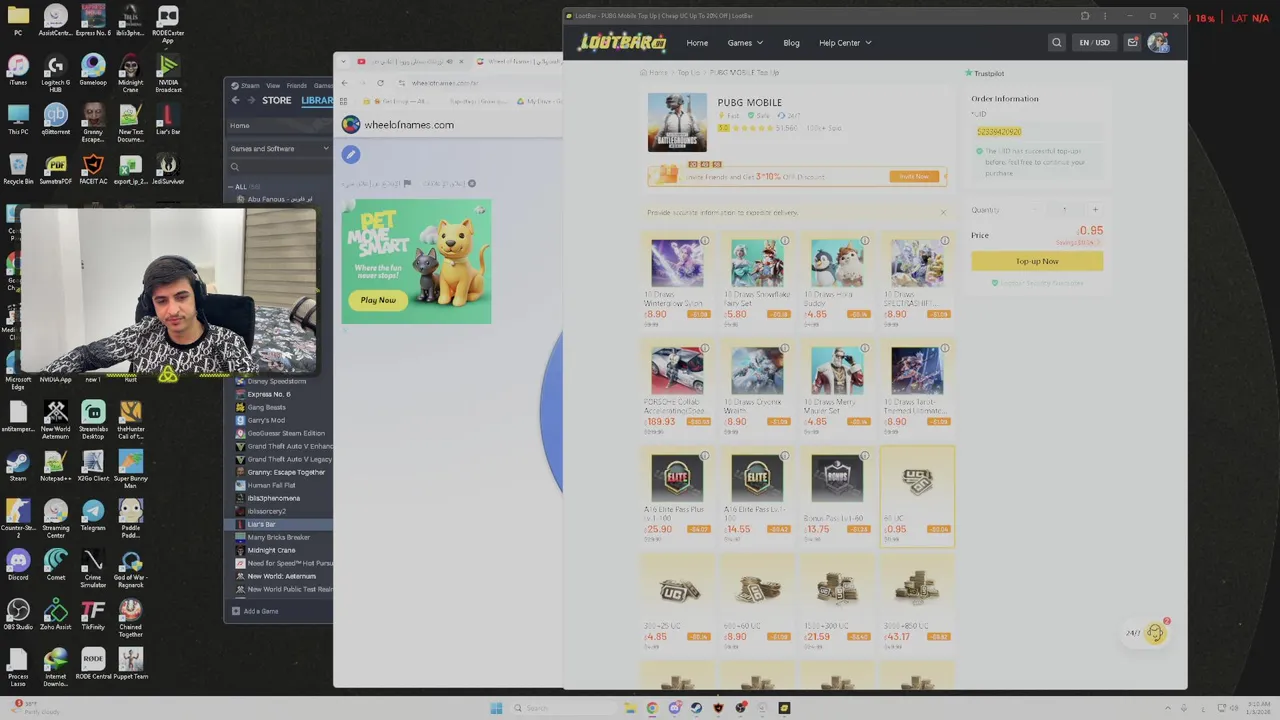Viewport: 1280px width, 720px height.
Task: Decrease quantity with minus button
Action: pos(1034,209)
